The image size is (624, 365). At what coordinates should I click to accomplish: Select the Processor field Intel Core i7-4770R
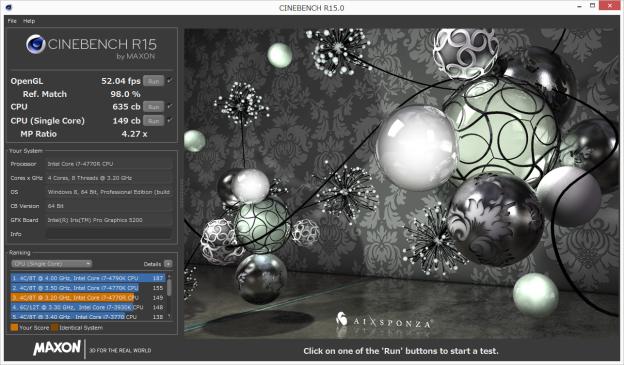tap(109, 164)
